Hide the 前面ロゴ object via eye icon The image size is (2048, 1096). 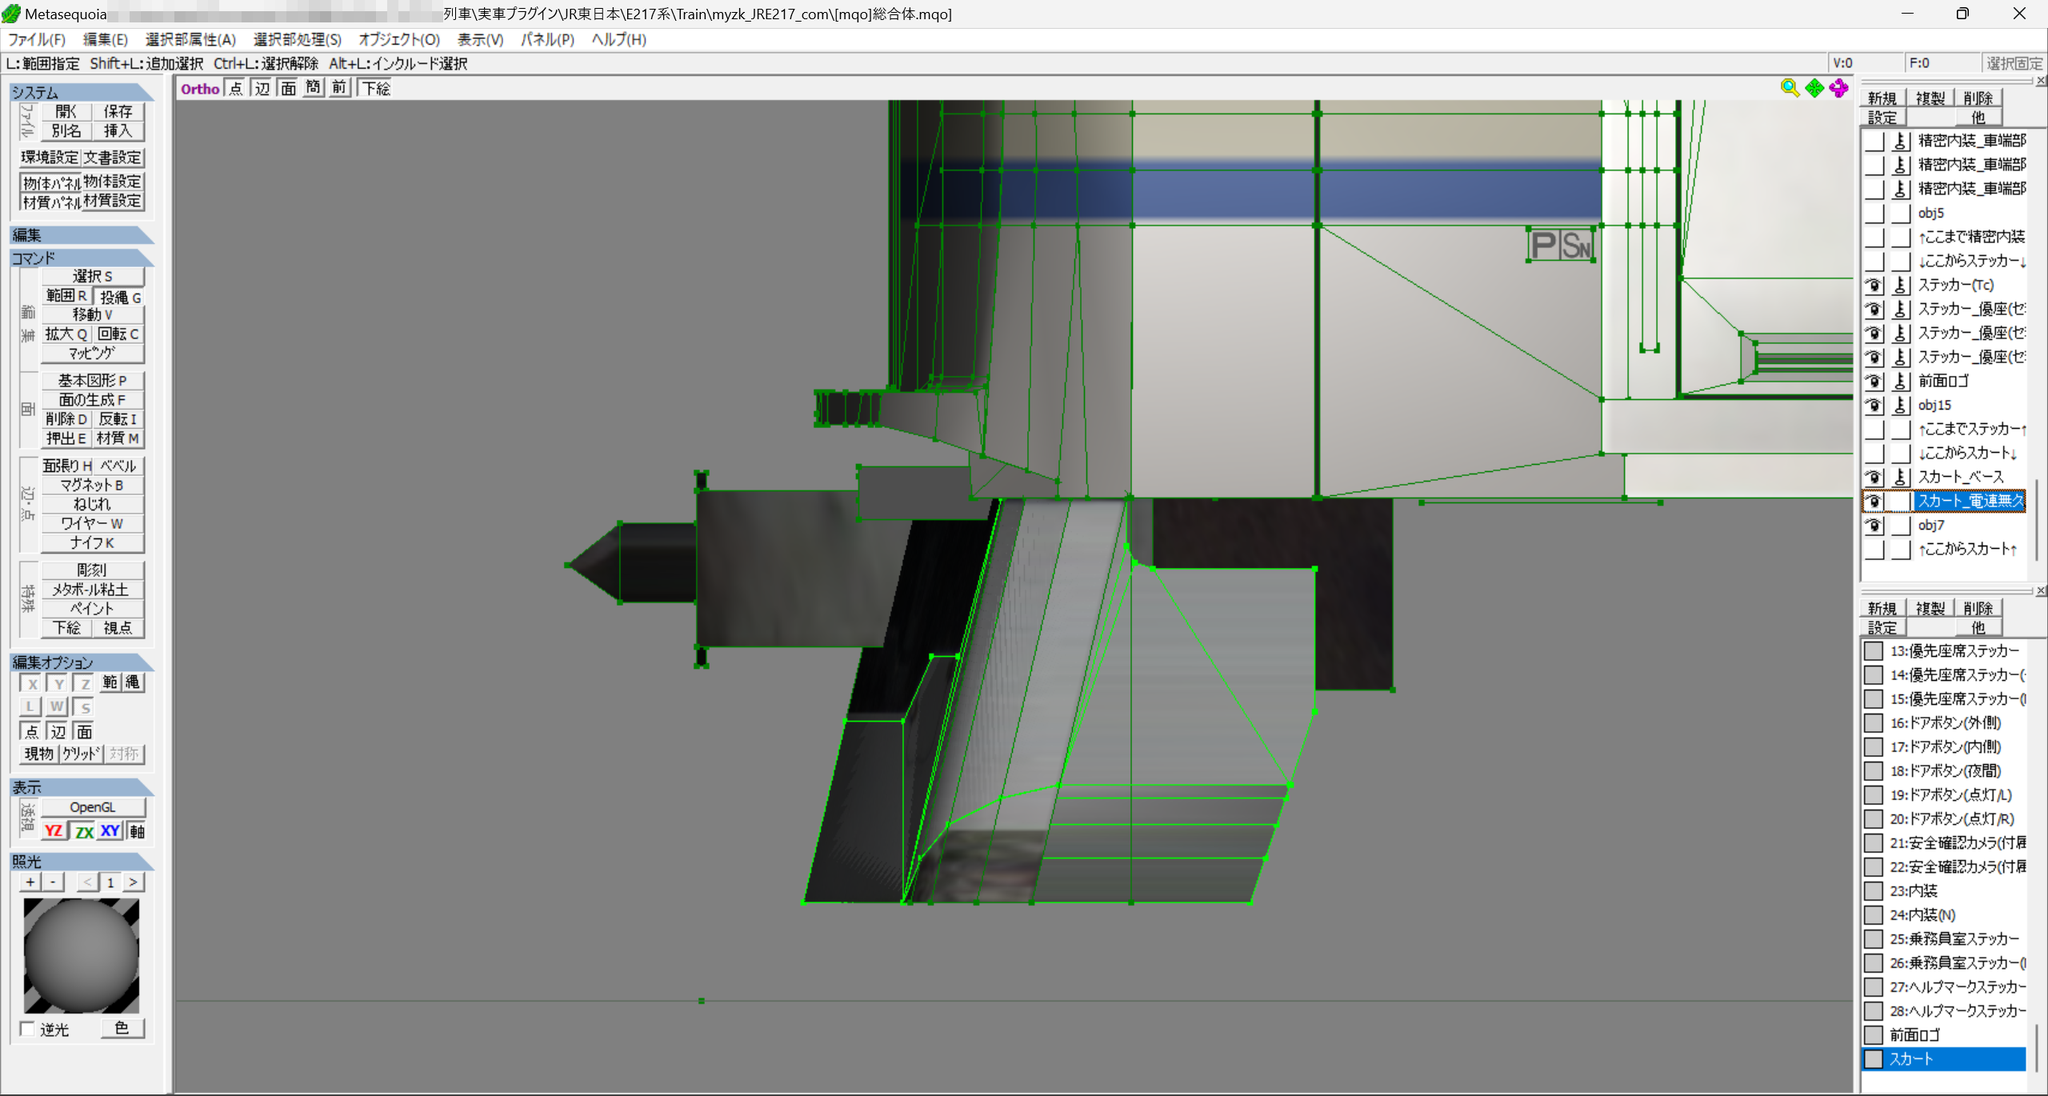pos(1874,381)
